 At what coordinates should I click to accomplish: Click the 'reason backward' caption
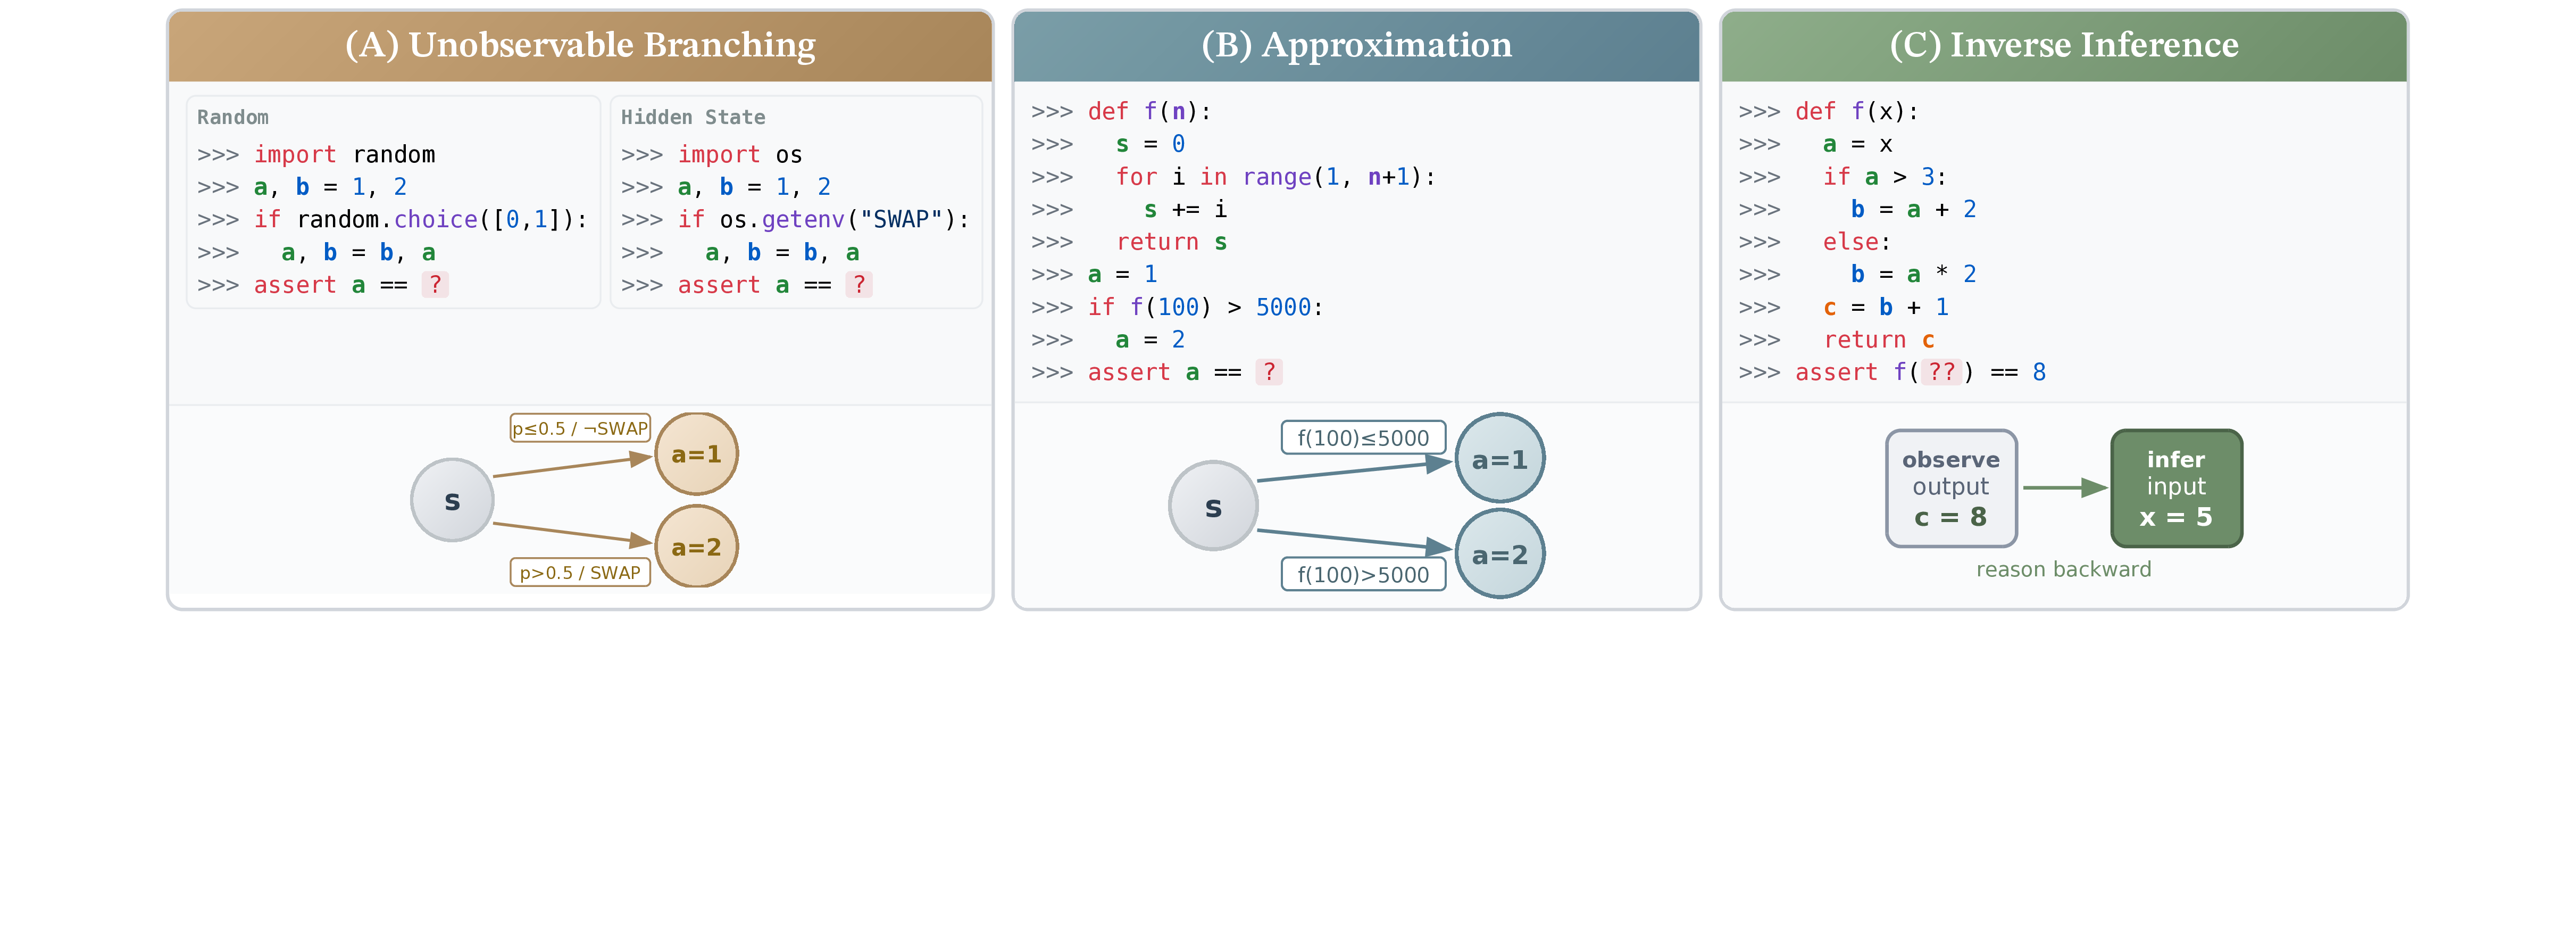(2063, 569)
